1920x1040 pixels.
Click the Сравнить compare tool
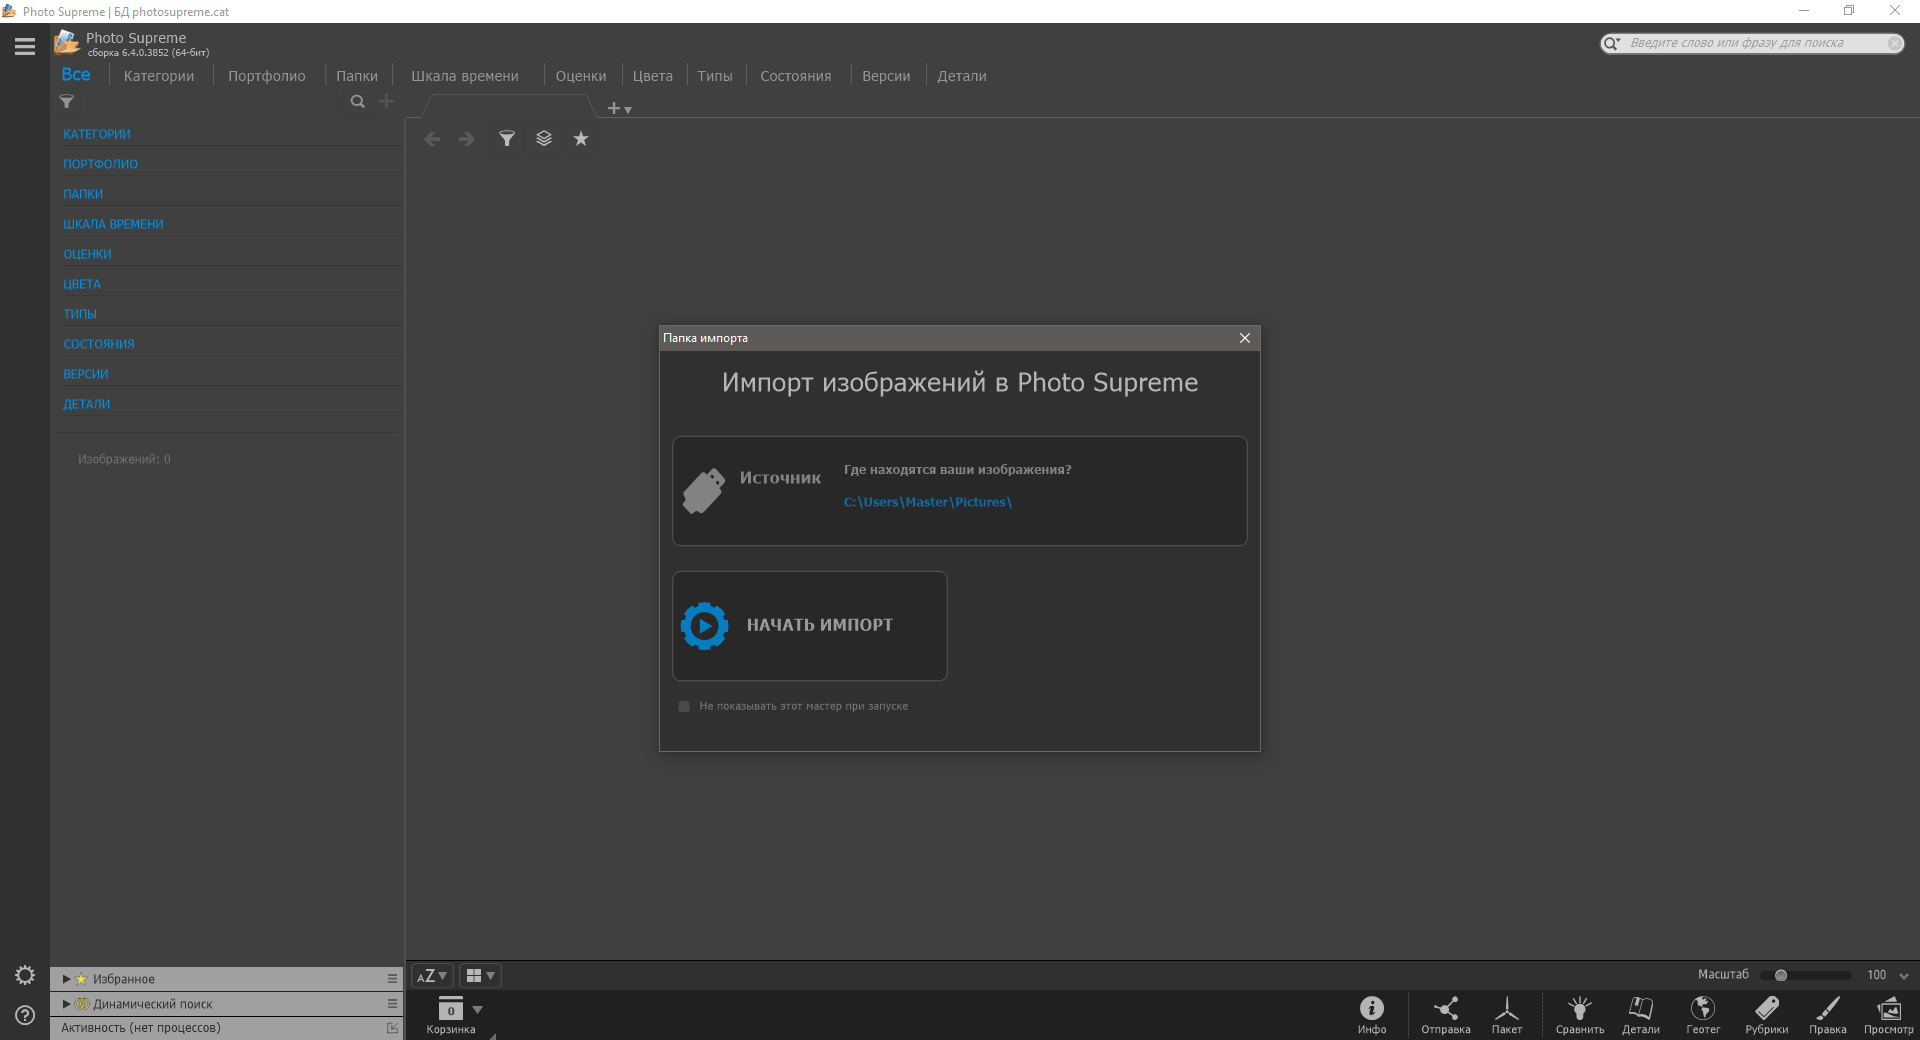click(x=1580, y=1015)
